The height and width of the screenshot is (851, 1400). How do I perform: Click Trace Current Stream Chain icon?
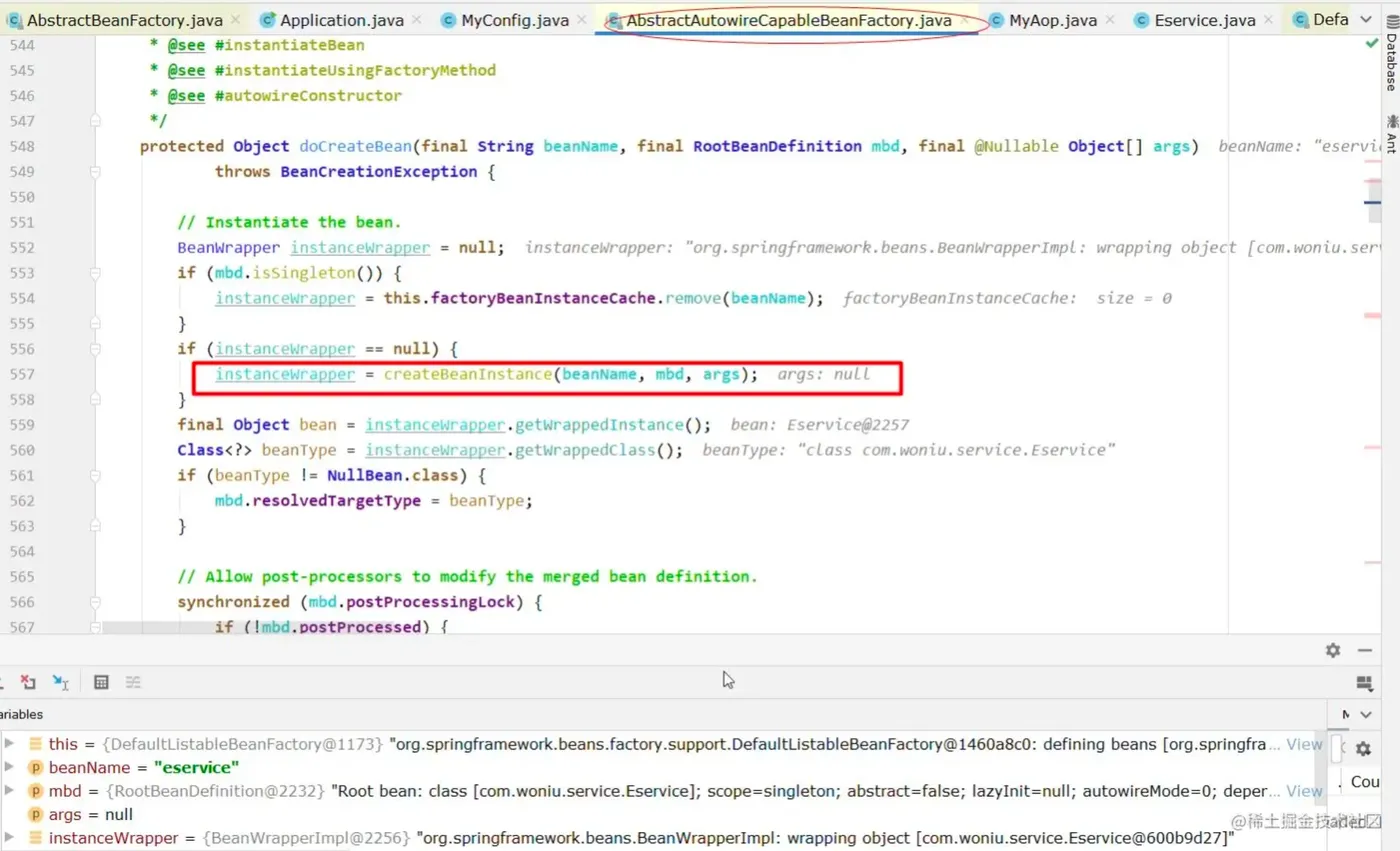(x=133, y=682)
